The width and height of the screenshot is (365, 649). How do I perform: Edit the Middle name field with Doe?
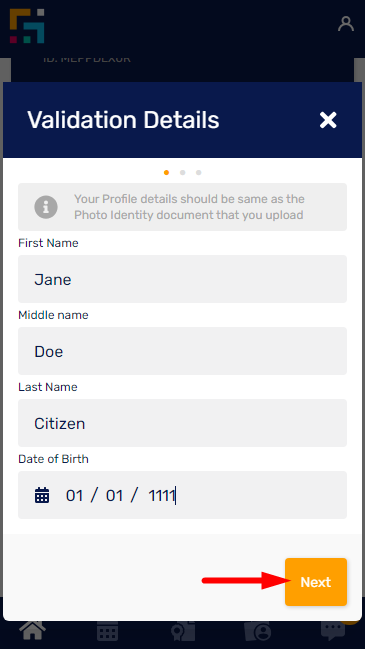tap(182, 351)
